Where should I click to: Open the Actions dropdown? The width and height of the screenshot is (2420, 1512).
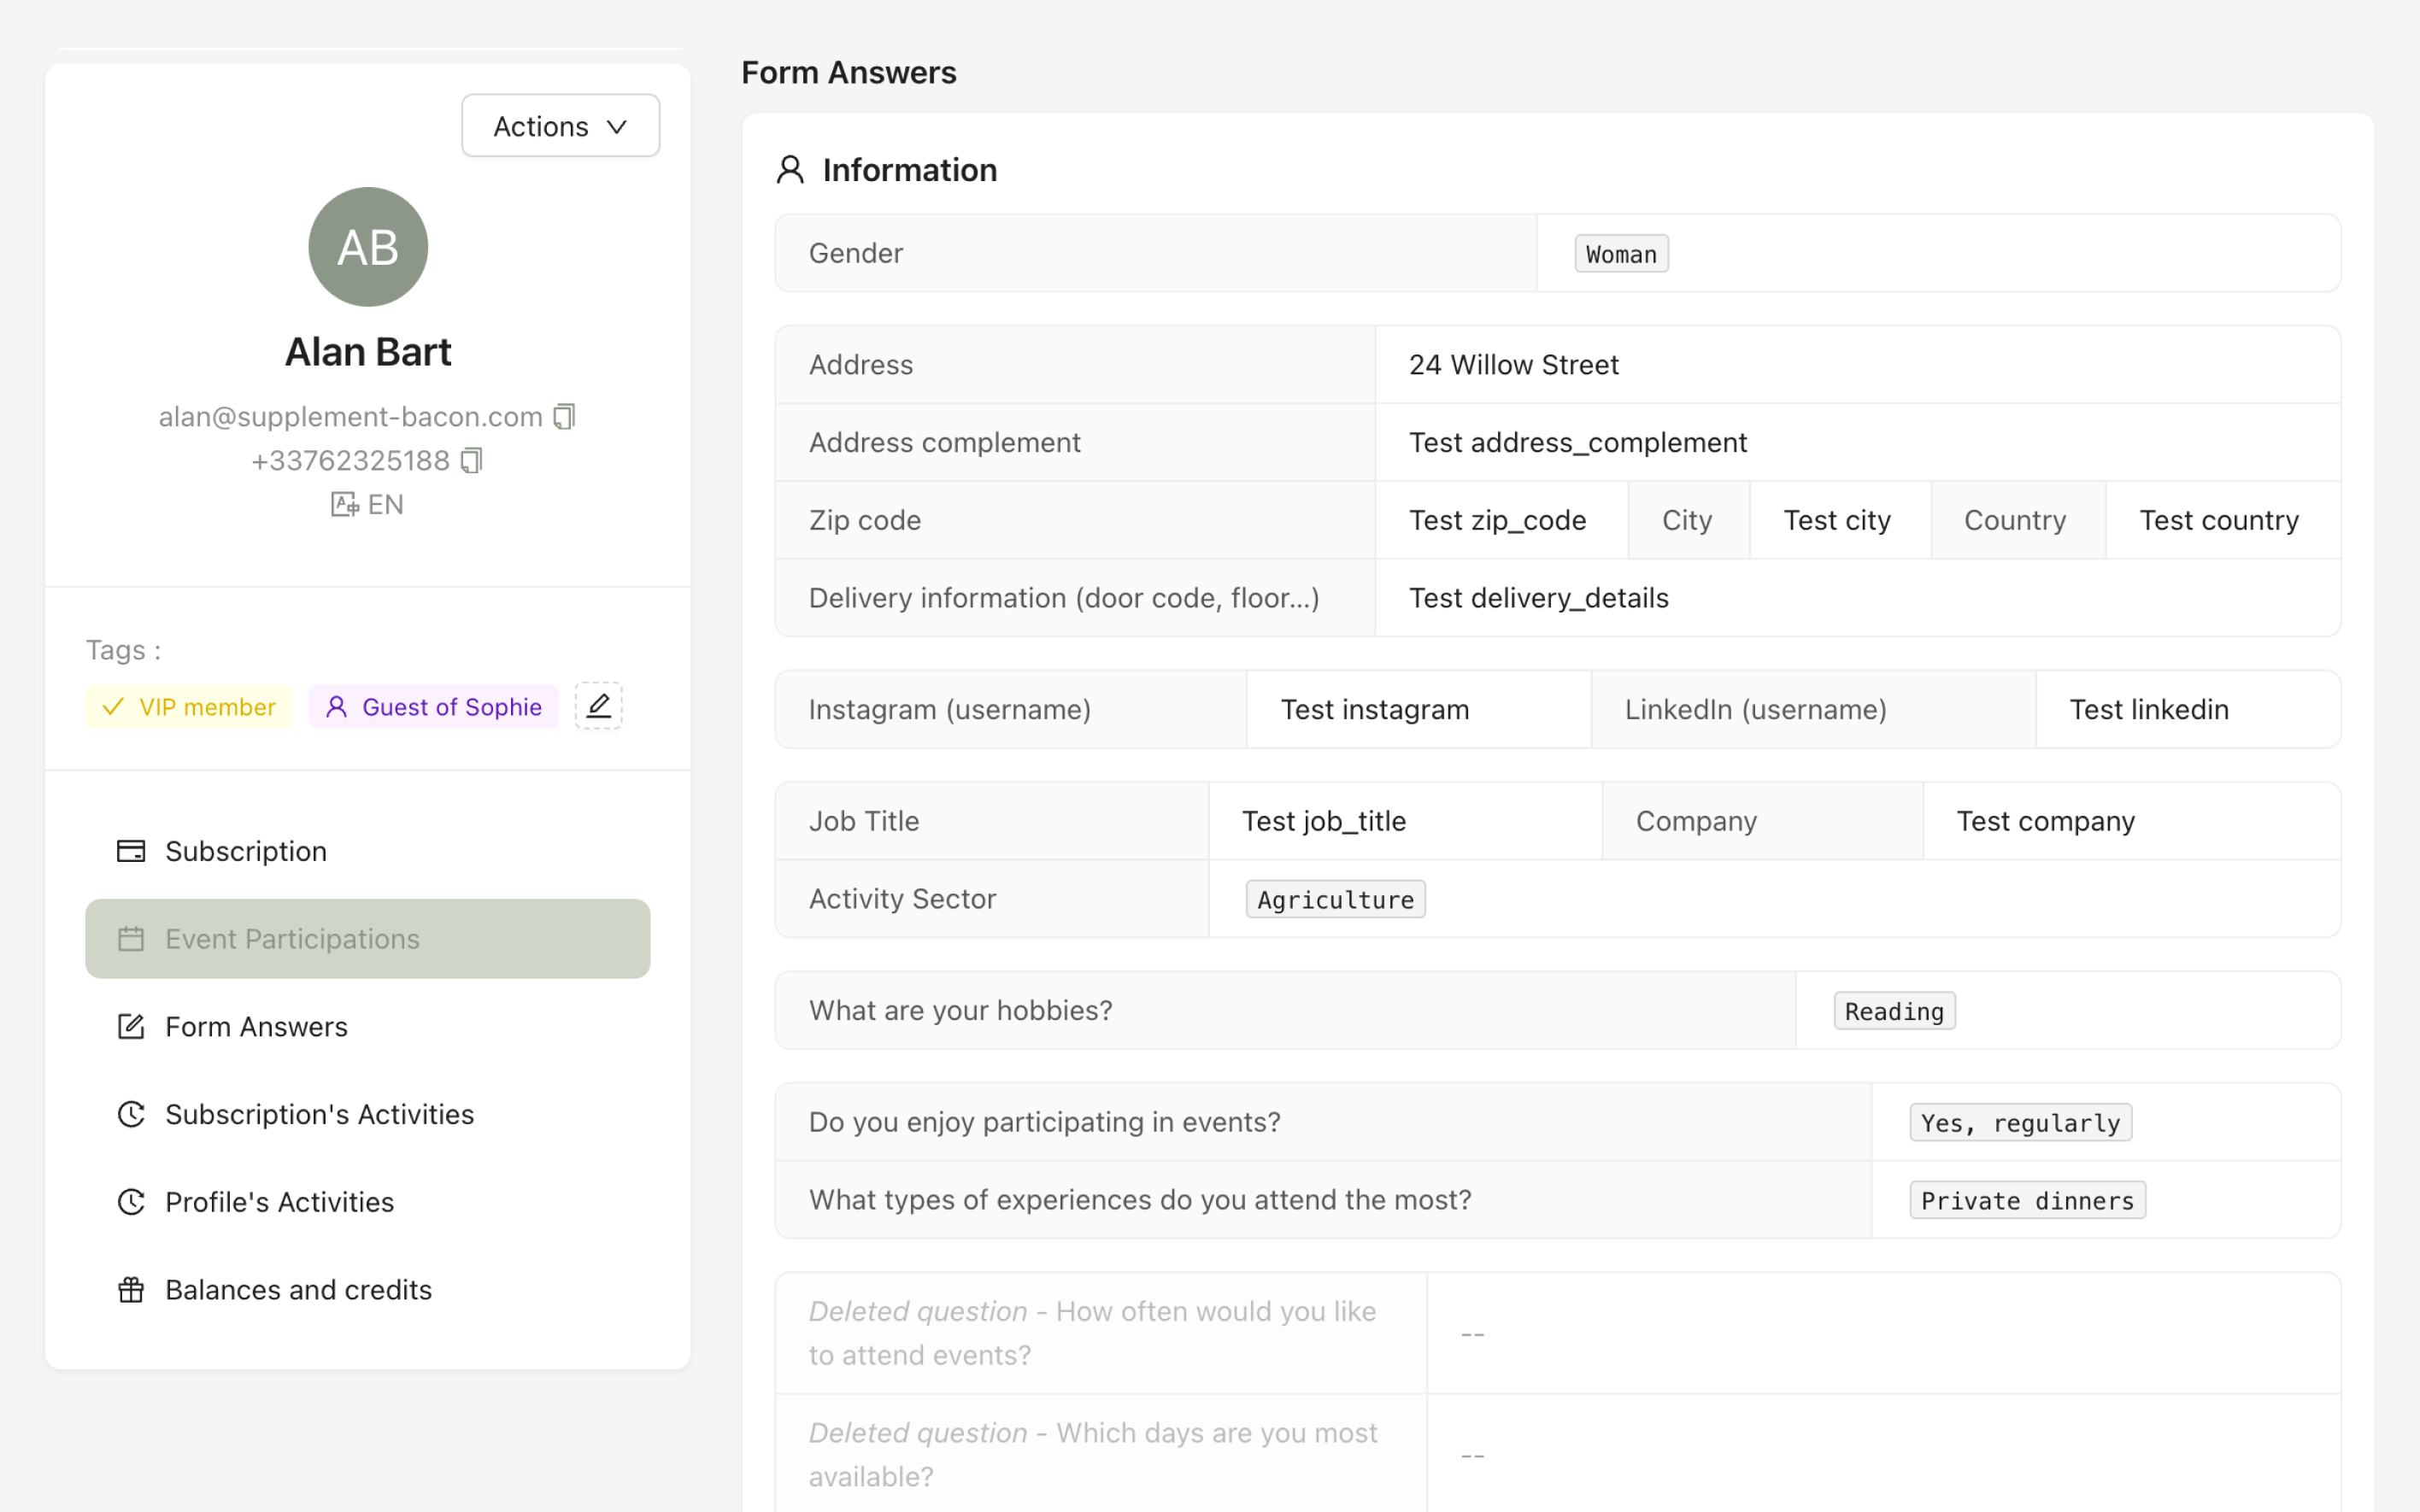pos(560,126)
